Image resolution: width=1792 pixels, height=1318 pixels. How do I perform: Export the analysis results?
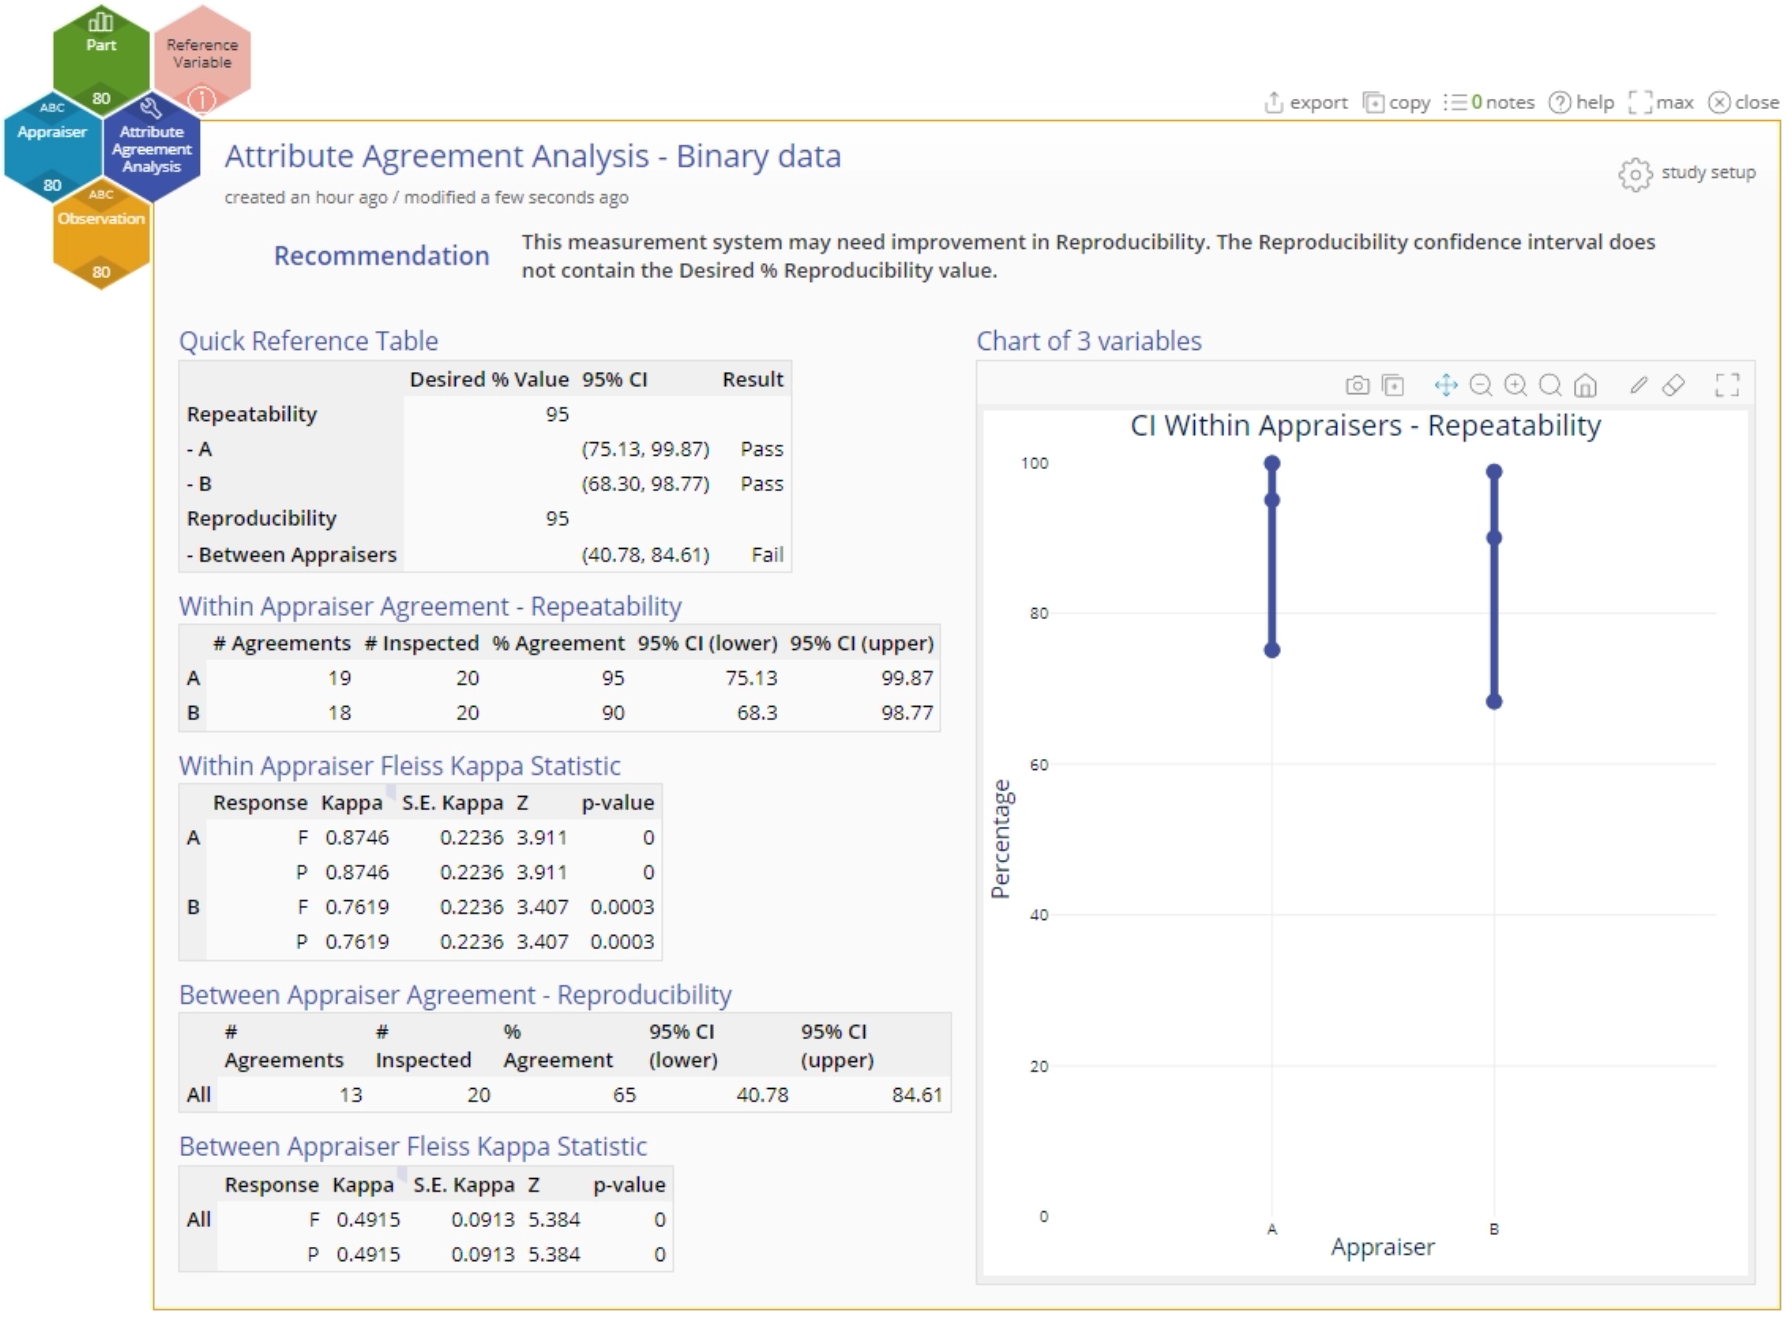(1306, 102)
